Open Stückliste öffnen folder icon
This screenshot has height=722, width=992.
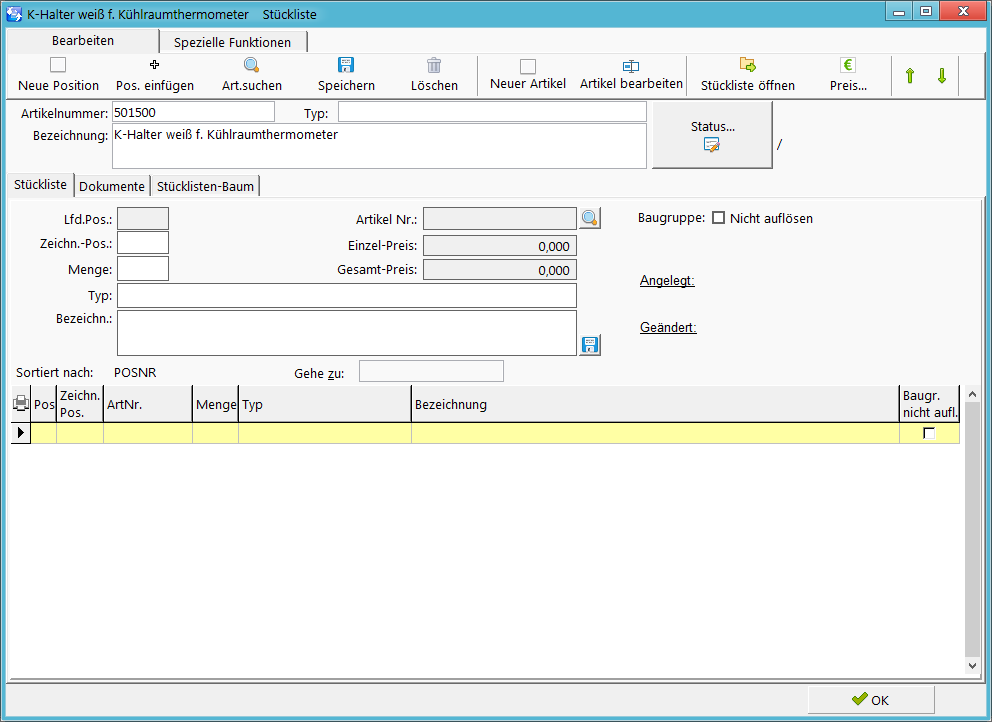click(x=748, y=65)
